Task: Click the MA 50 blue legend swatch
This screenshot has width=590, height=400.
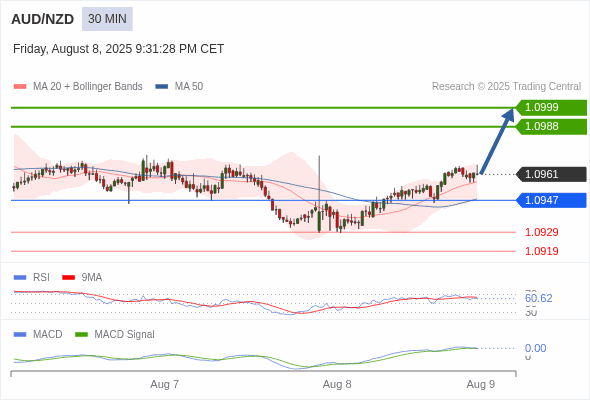Action: (162, 87)
